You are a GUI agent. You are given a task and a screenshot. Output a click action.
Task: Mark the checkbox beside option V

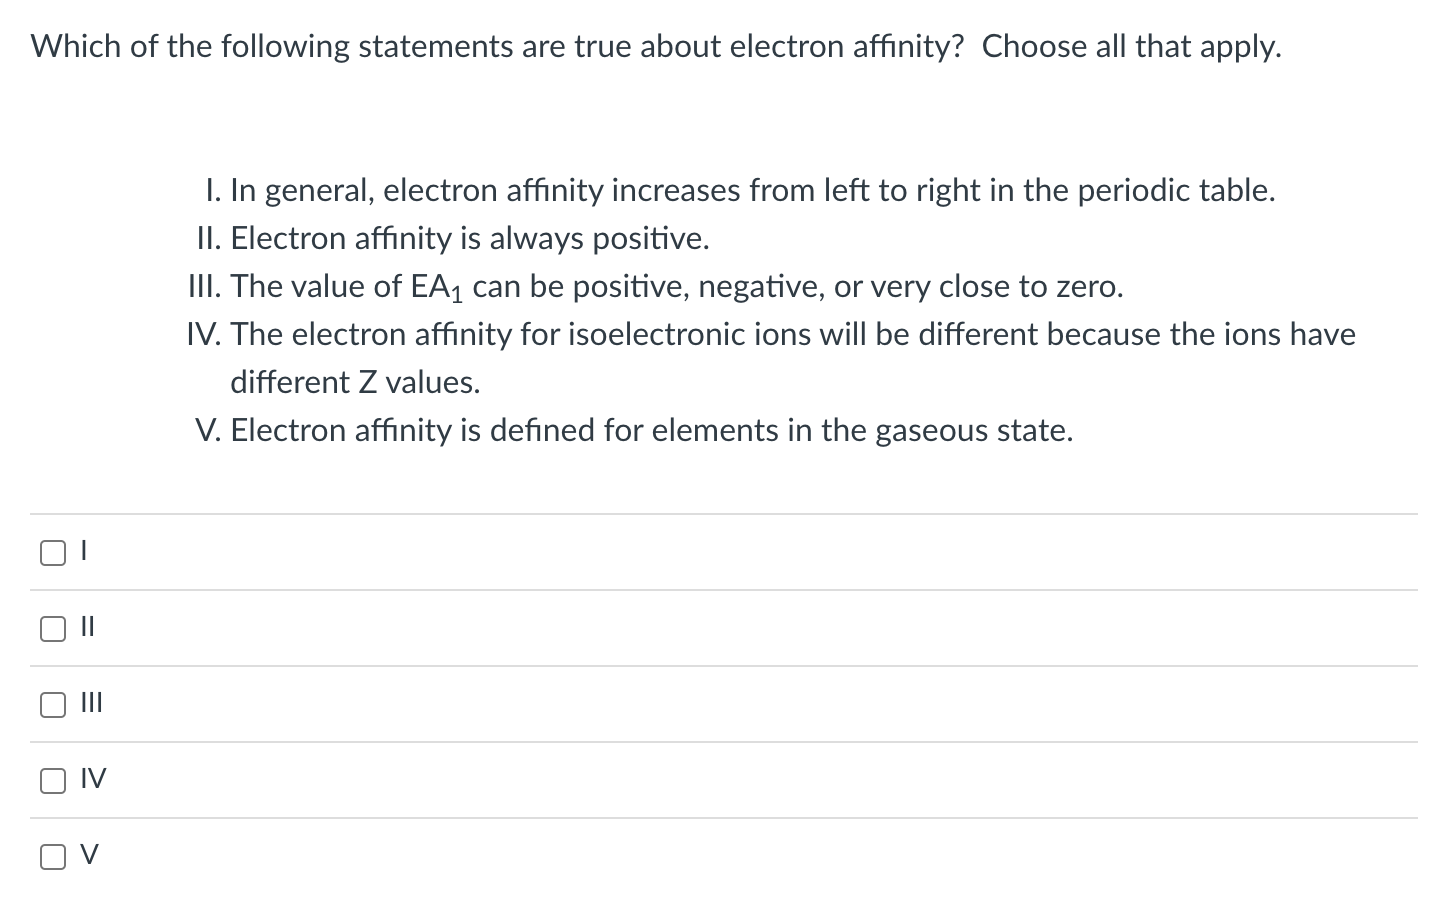pyautogui.click(x=52, y=857)
